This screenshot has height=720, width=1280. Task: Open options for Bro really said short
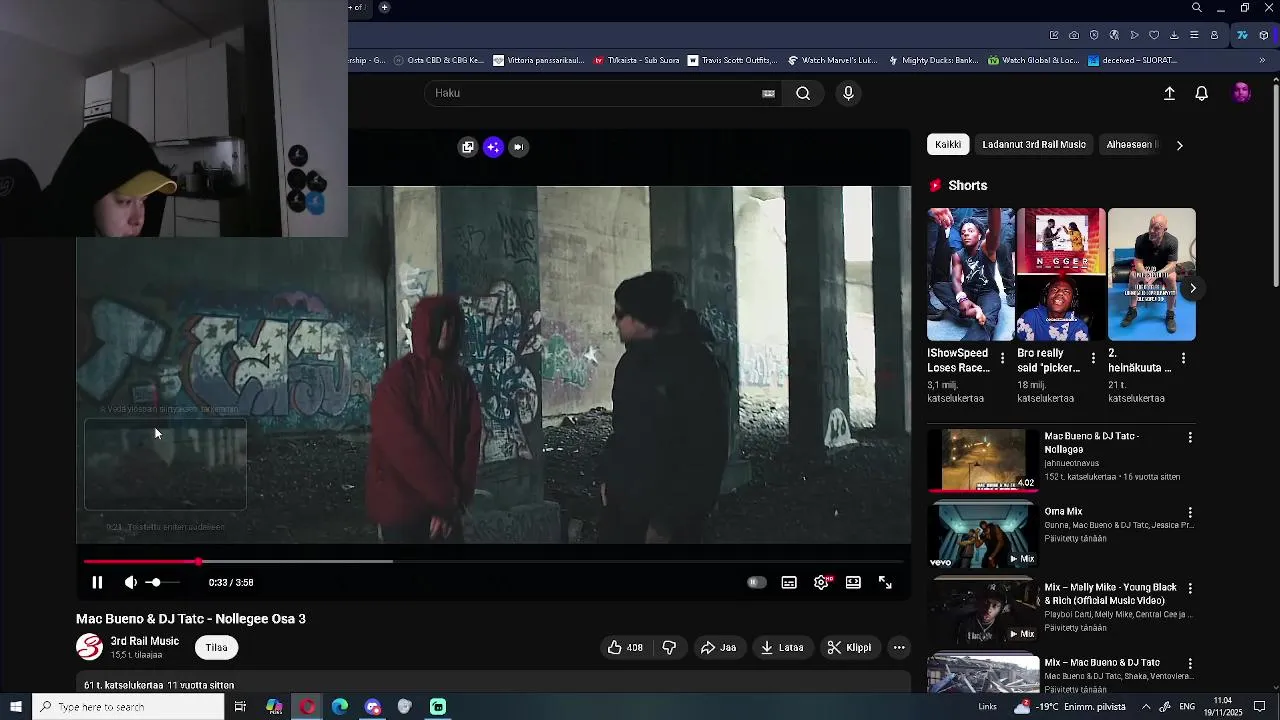(x=1093, y=358)
